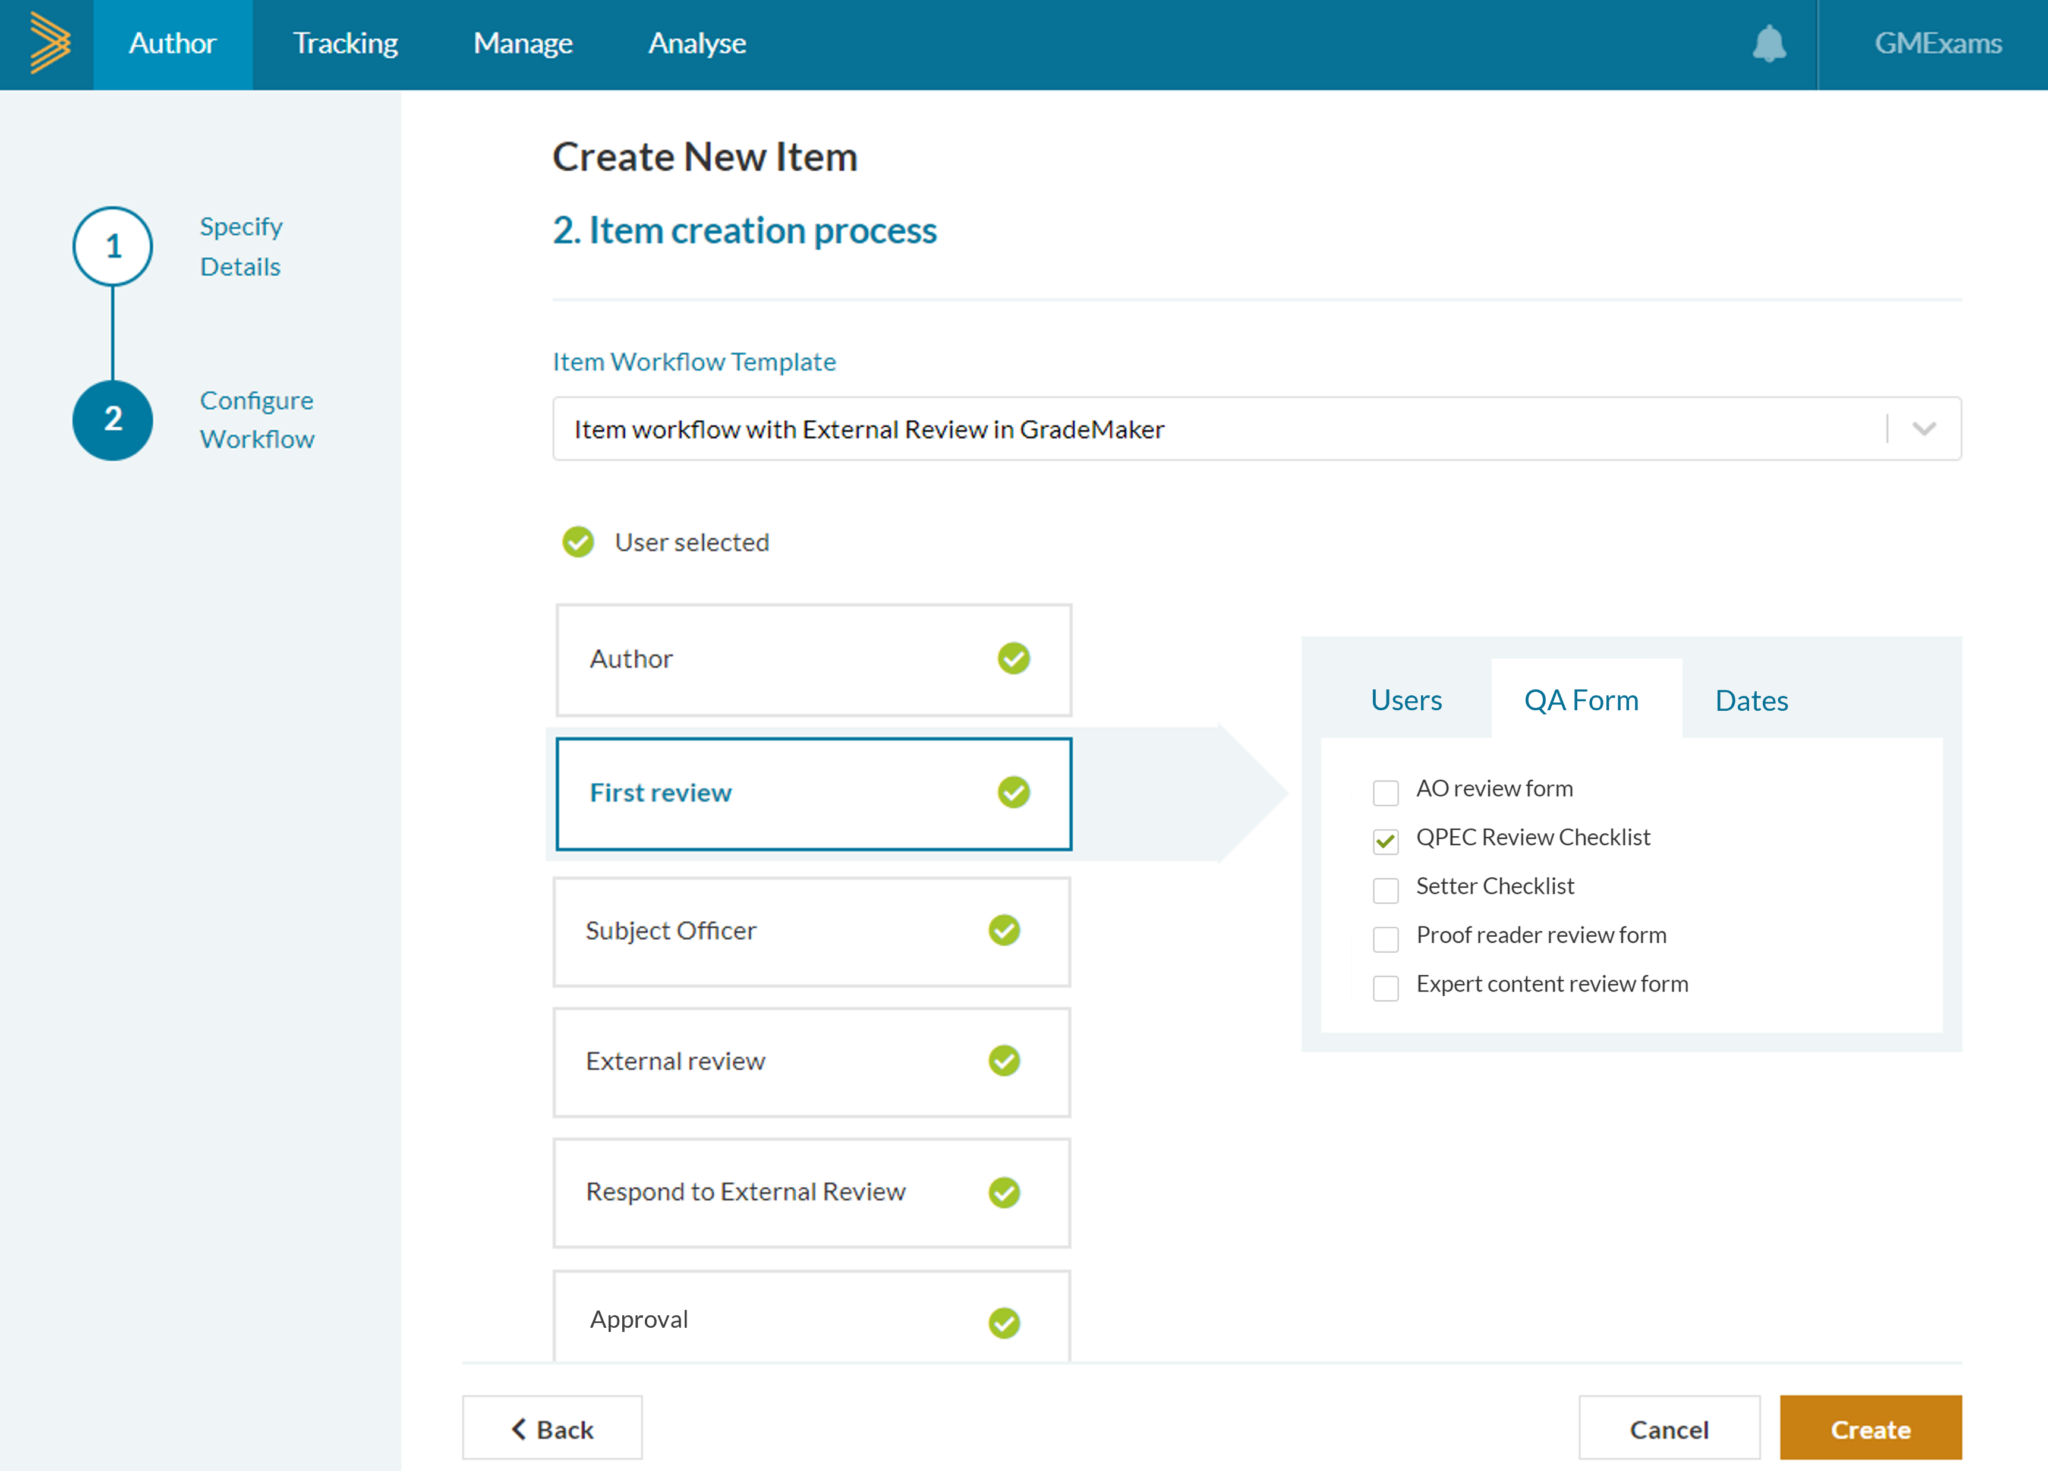Click the Create button

click(1870, 1428)
